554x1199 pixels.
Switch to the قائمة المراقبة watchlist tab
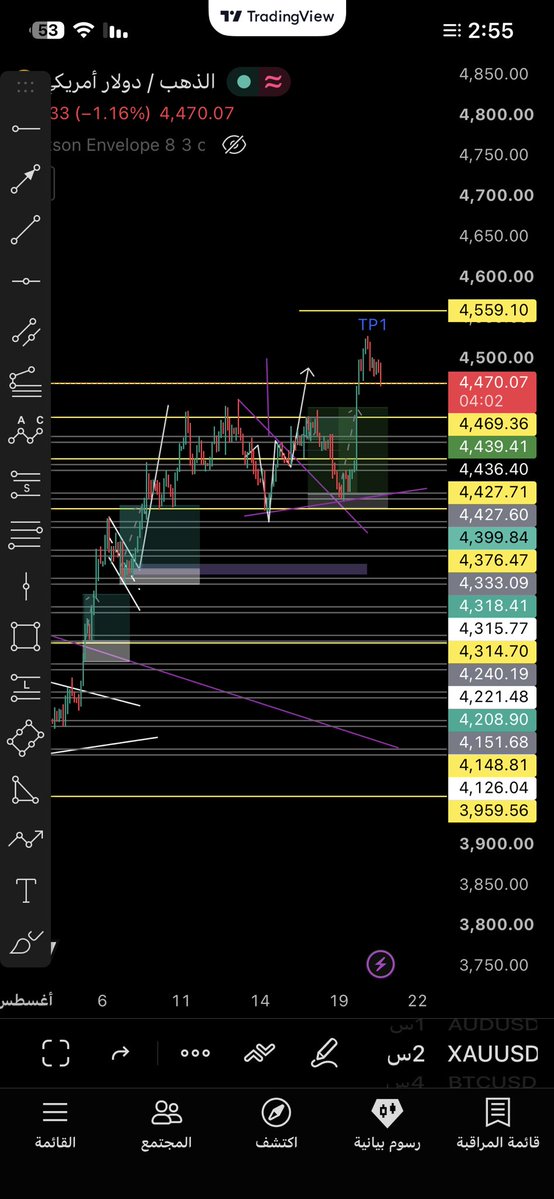point(498,1125)
